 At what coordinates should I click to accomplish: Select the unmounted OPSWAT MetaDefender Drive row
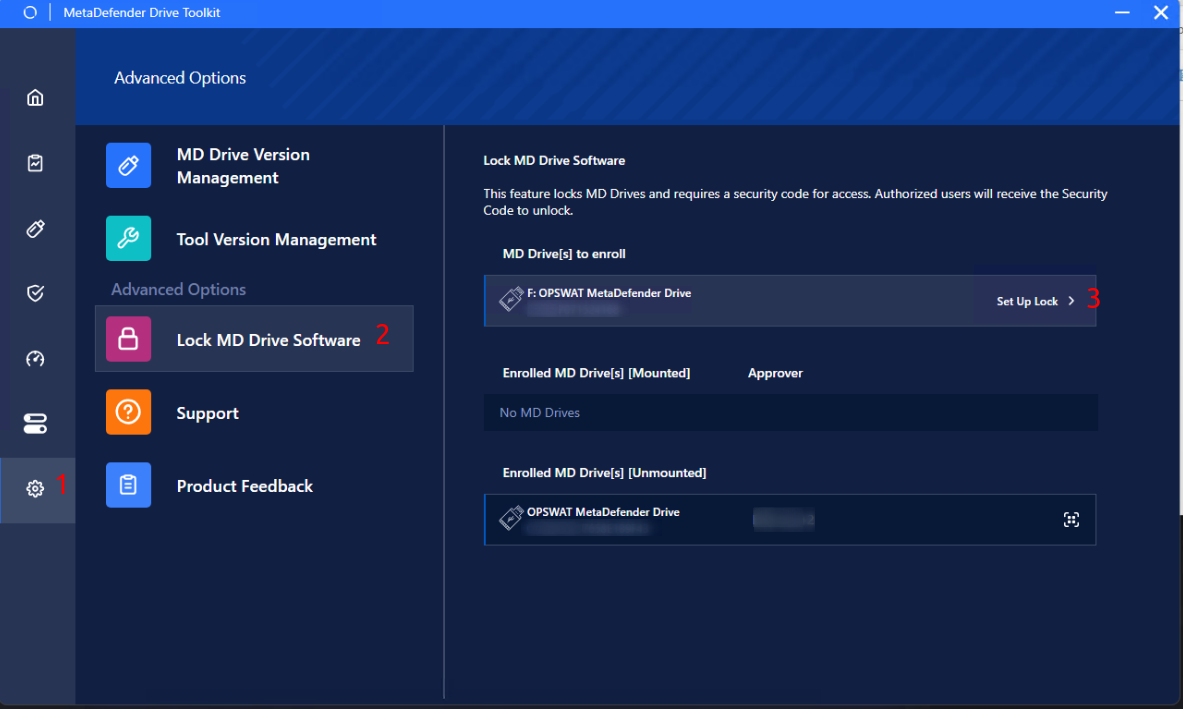[x=790, y=520]
